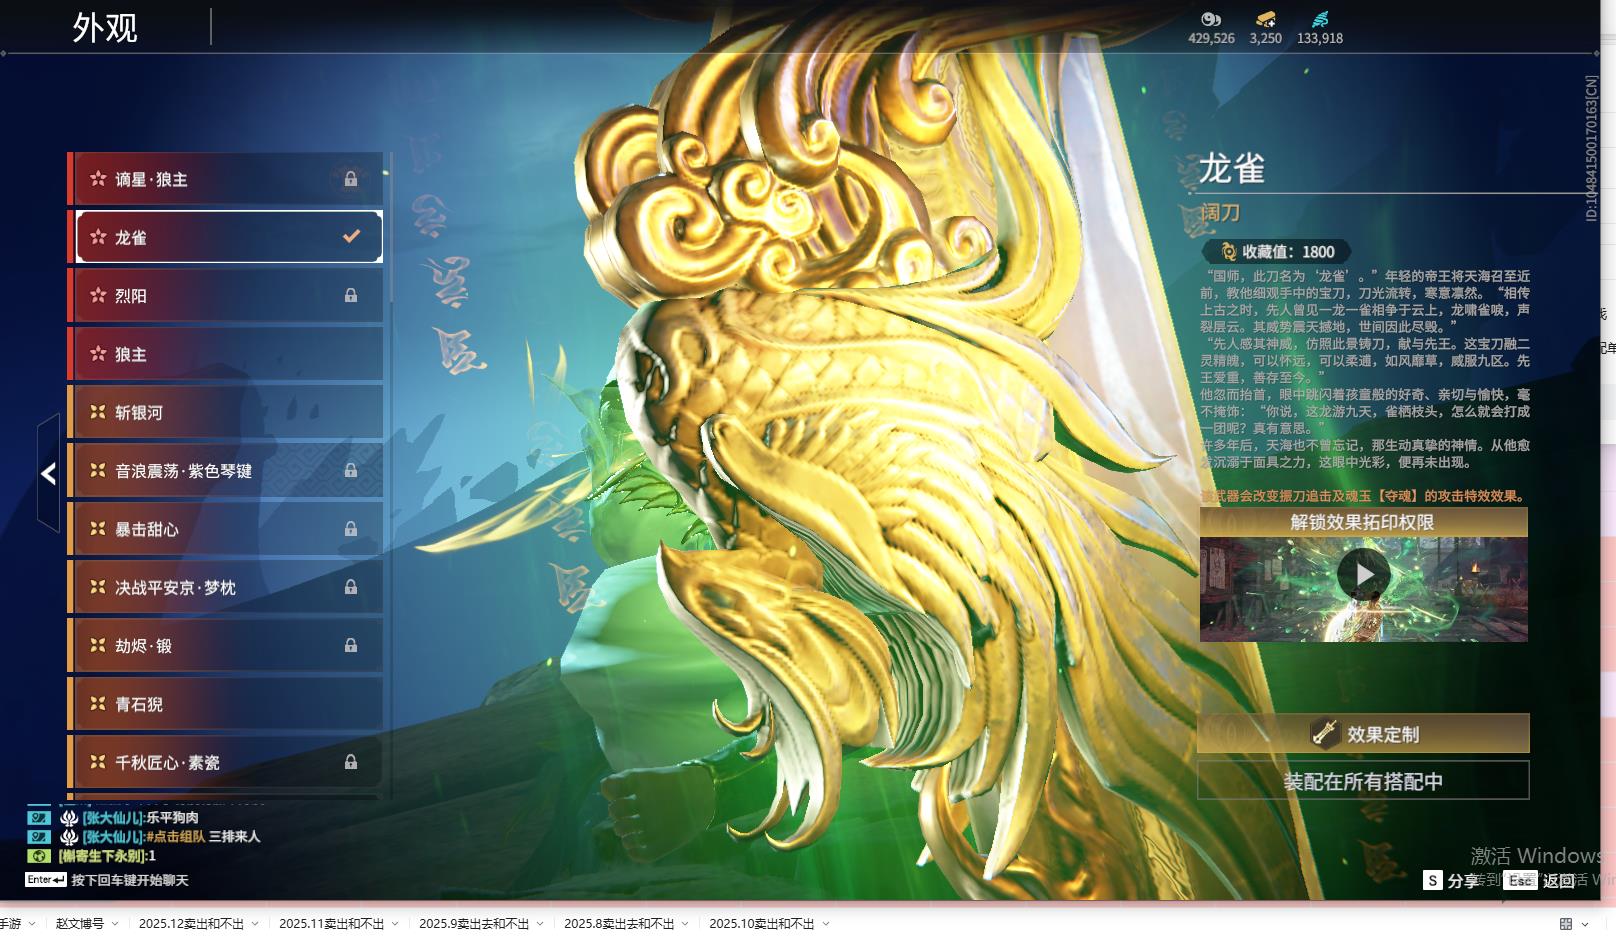Click the silver coin icon above 429,526
Viewport: 1616px width, 939px height.
point(1211,19)
